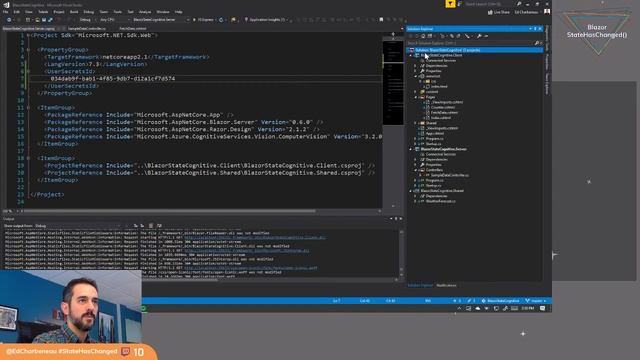Collapse the BlazorStateCognitive.Client project
Screen dimensions: 640x360
(412, 55)
